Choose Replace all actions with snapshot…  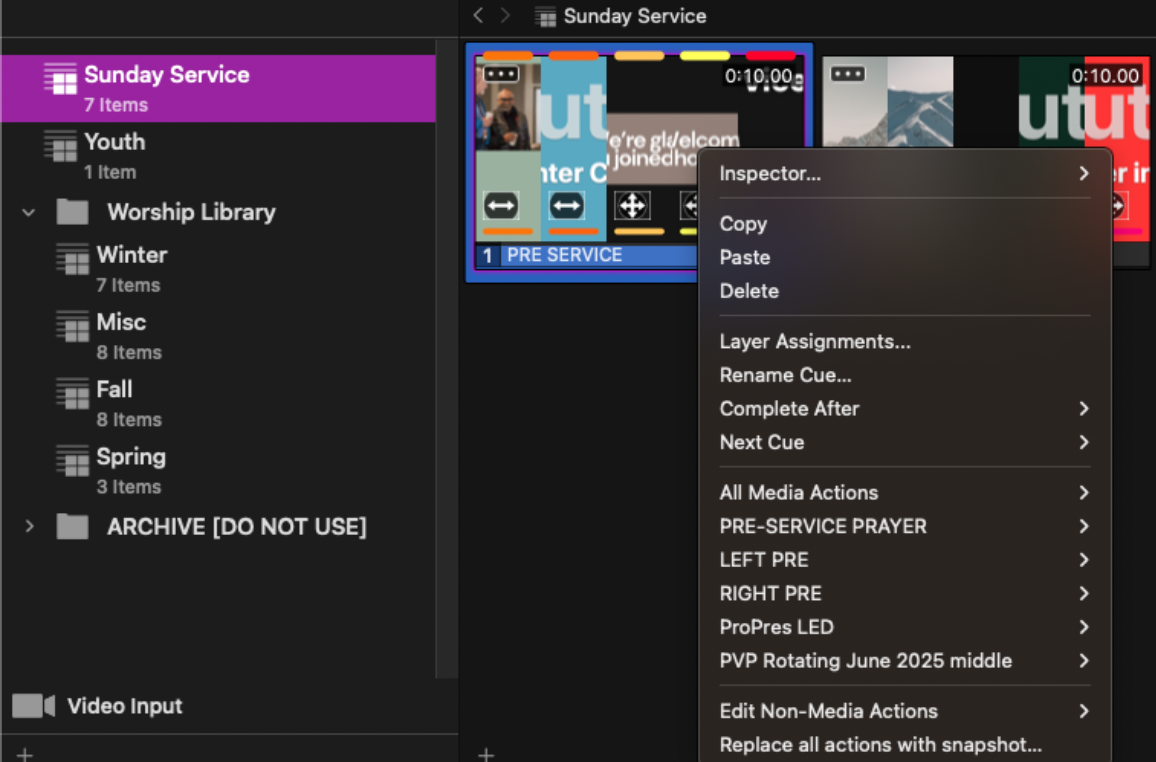[x=880, y=745]
